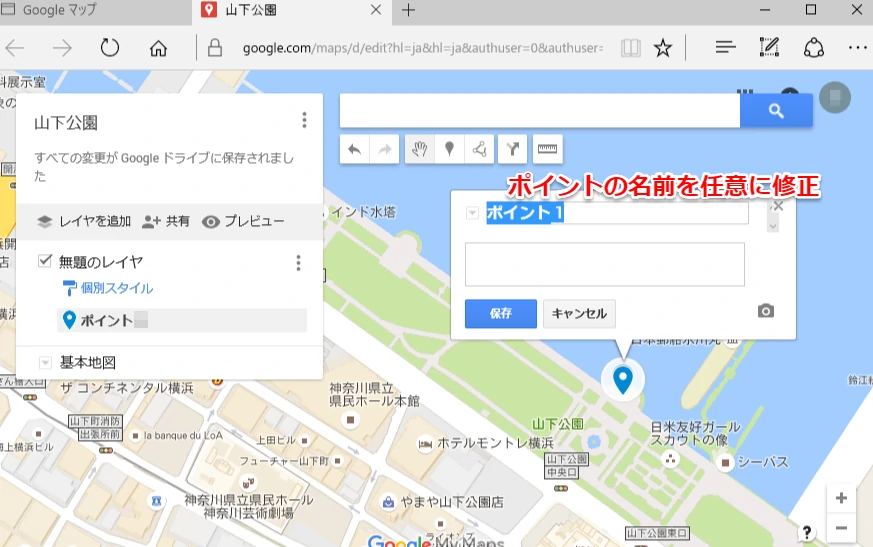Zoom in with the plus button
The image size is (873, 547).
coord(841,498)
